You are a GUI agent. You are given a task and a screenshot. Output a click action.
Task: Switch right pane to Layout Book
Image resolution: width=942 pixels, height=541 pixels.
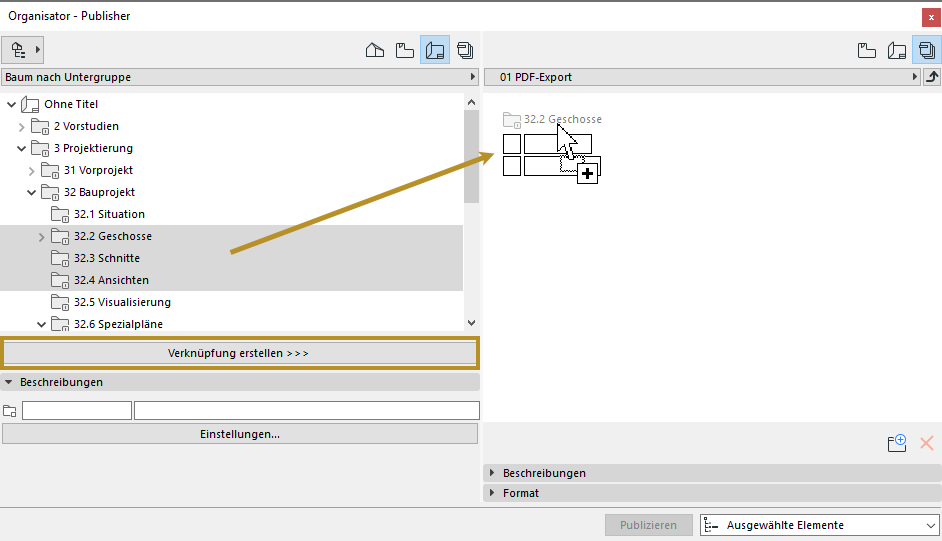(897, 50)
